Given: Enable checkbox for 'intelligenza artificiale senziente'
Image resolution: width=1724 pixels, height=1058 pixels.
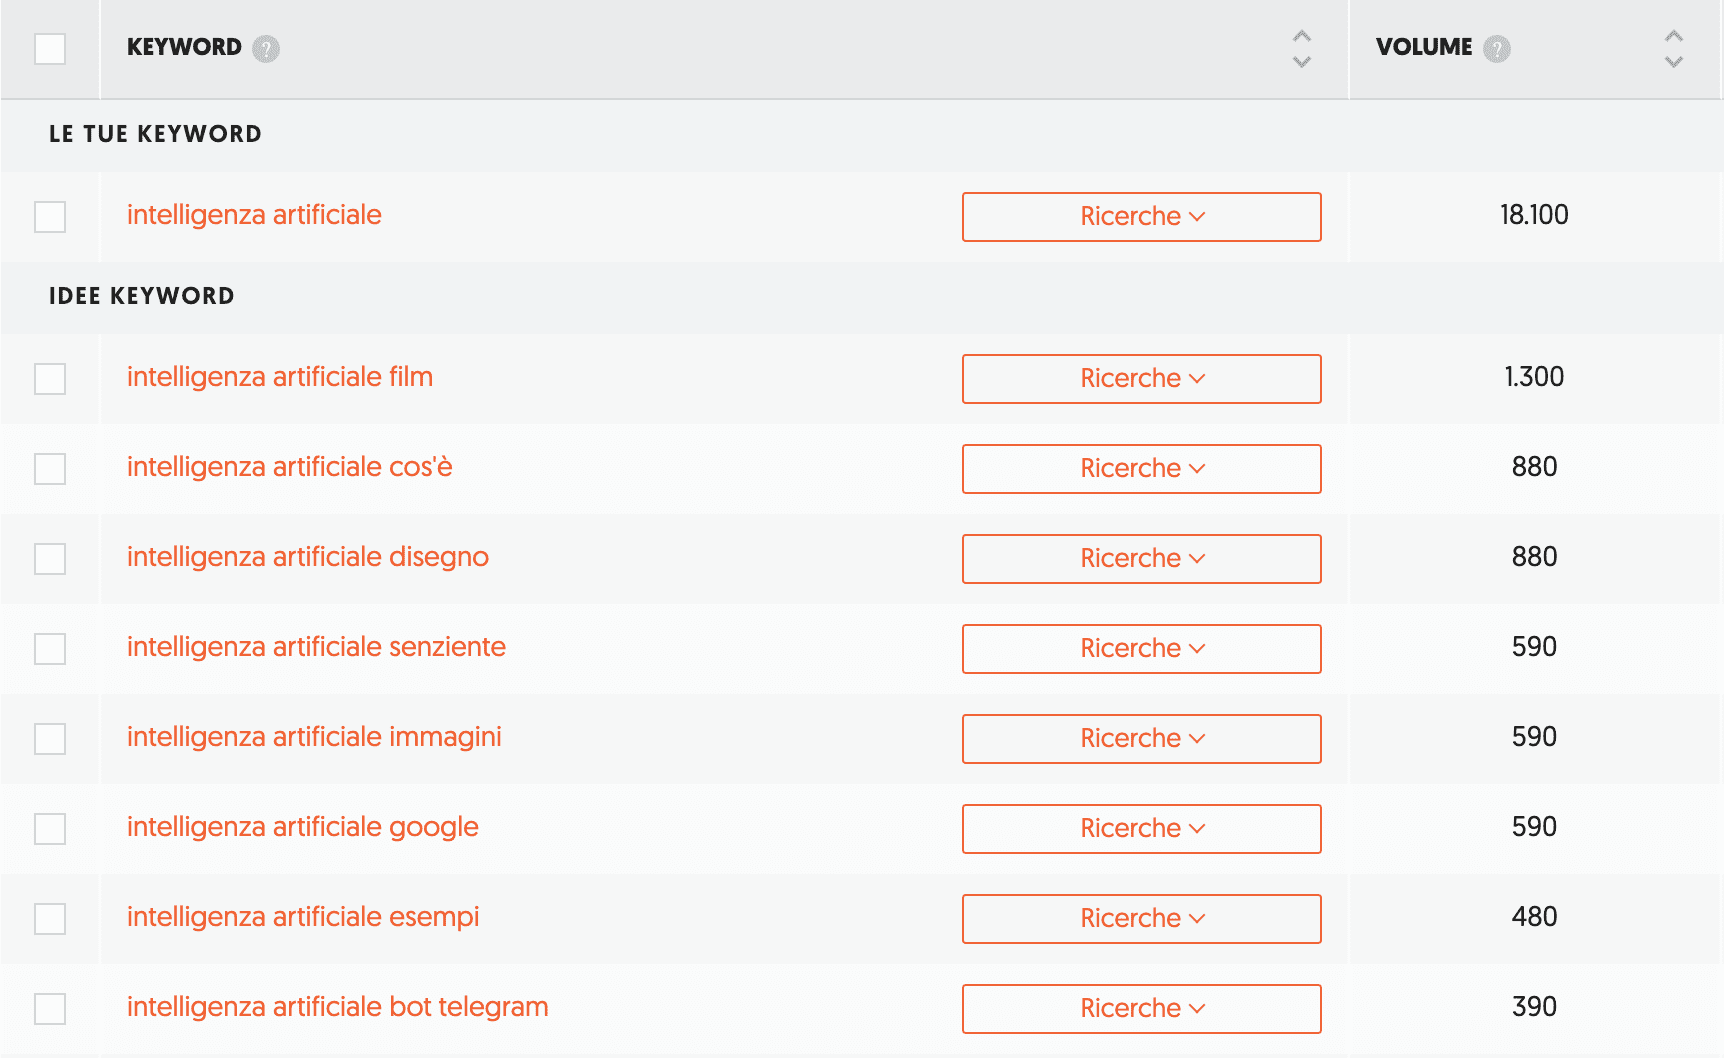Looking at the screenshot, I should click(50, 648).
